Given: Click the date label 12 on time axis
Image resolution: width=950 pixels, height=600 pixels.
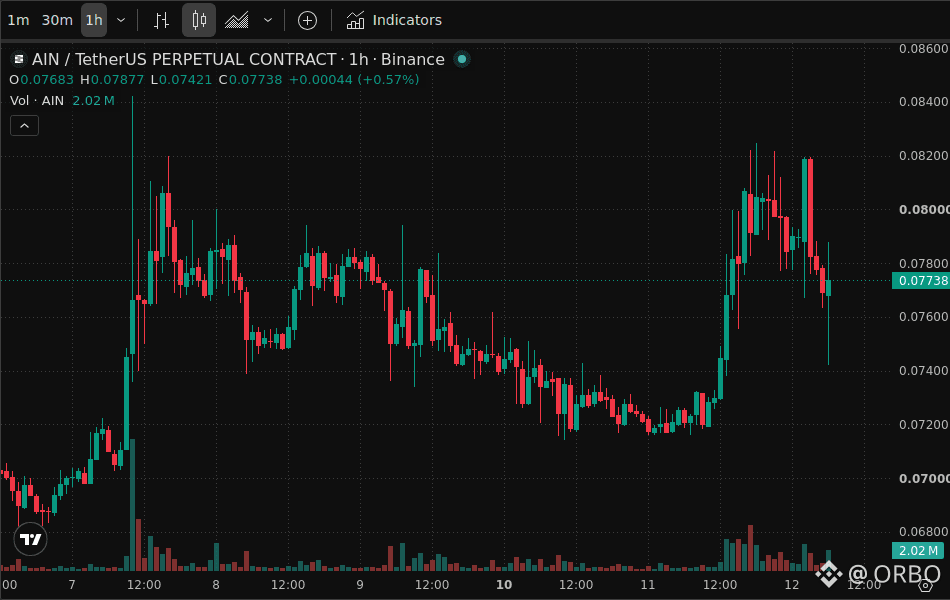Looking at the screenshot, I should pos(792,585).
